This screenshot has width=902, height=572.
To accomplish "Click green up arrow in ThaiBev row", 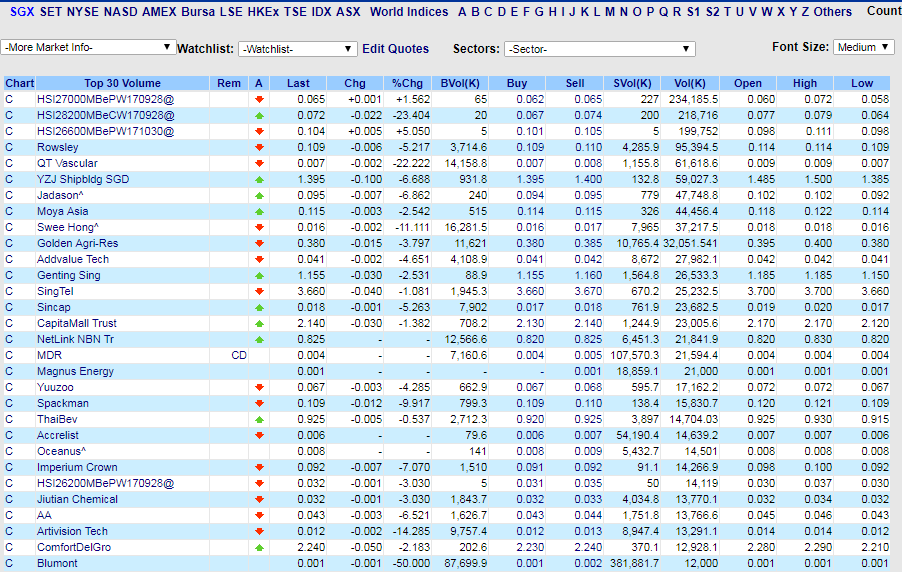I will [259, 420].
